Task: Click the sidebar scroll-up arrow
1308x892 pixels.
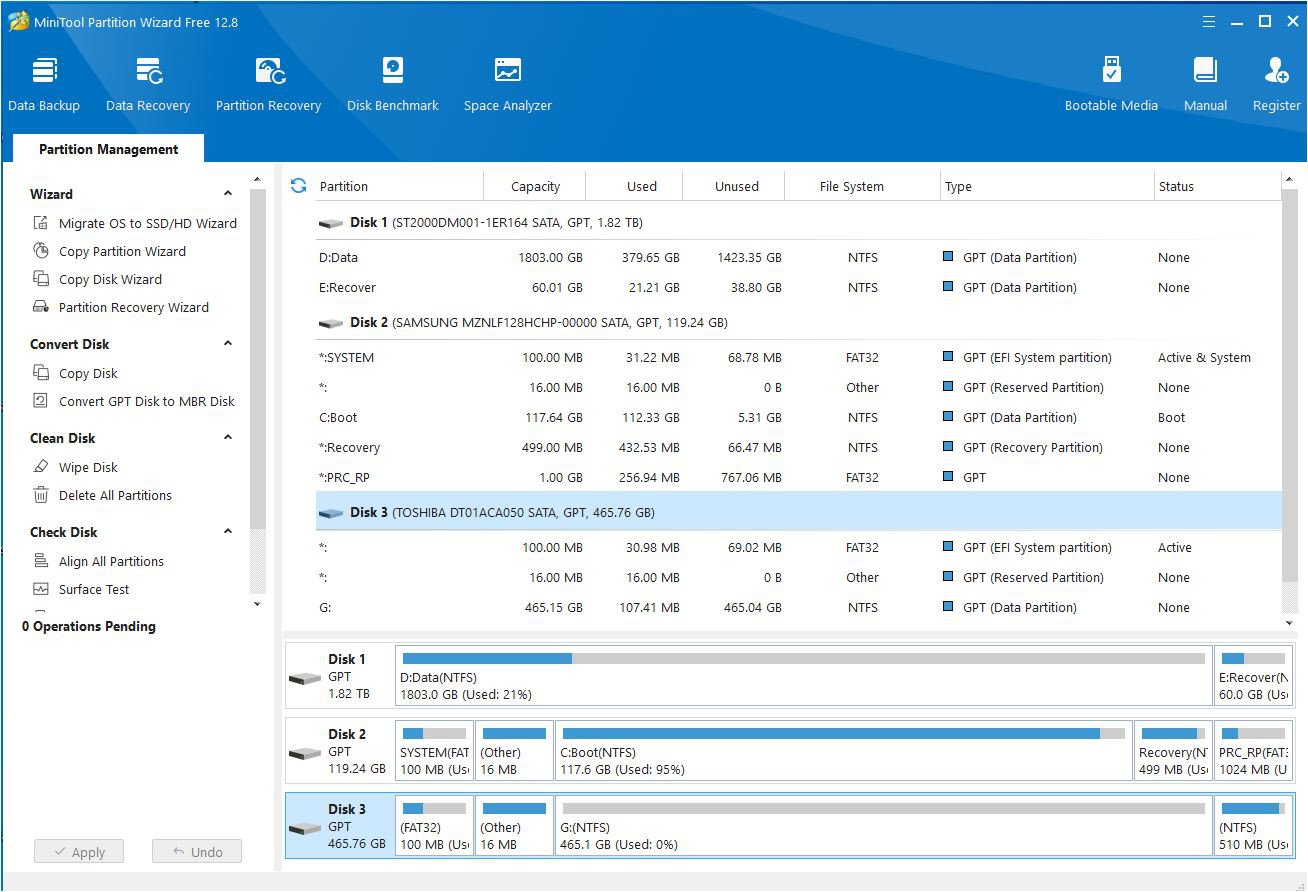Action: [258, 181]
